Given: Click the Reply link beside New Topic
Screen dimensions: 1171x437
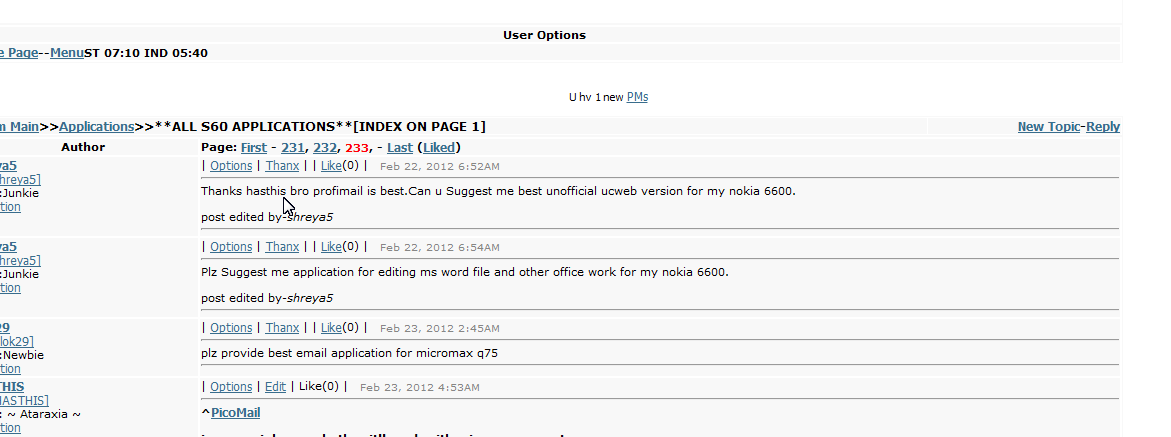Looking at the screenshot, I should point(1103,126).
